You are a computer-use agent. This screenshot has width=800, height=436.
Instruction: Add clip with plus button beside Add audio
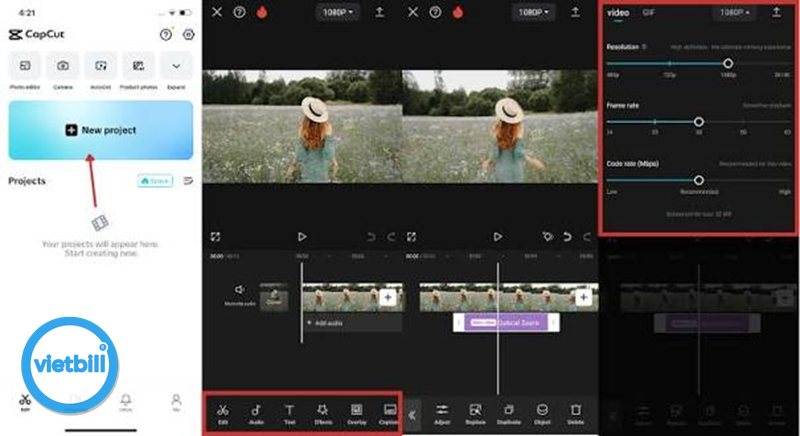coord(388,297)
